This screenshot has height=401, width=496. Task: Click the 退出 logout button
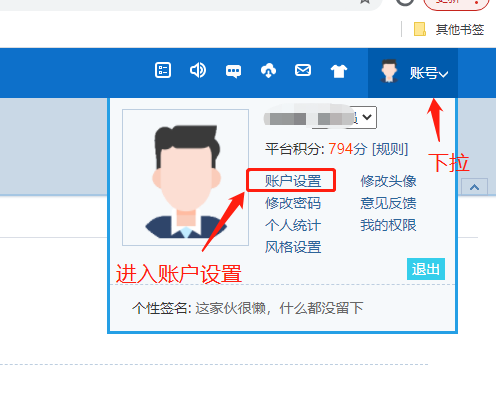point(426,269)
